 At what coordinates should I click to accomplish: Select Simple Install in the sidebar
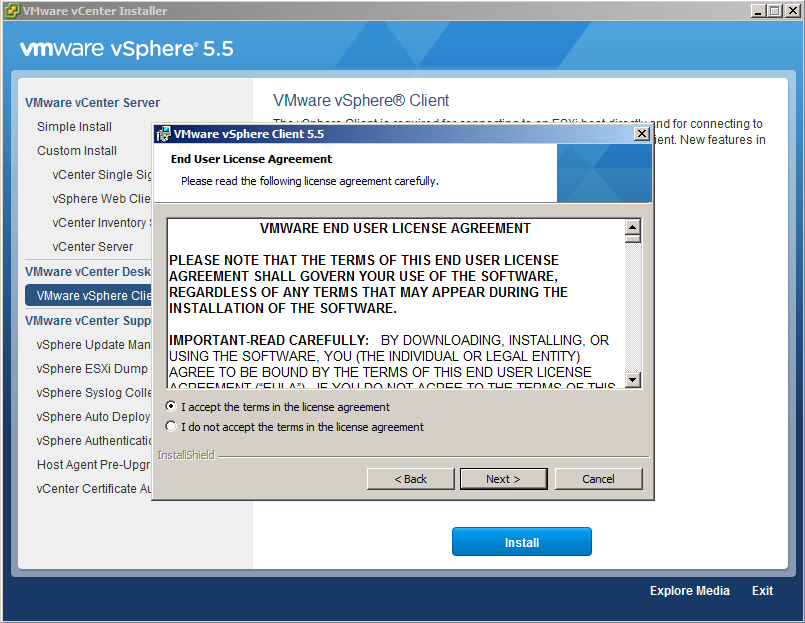click(75, 127)
